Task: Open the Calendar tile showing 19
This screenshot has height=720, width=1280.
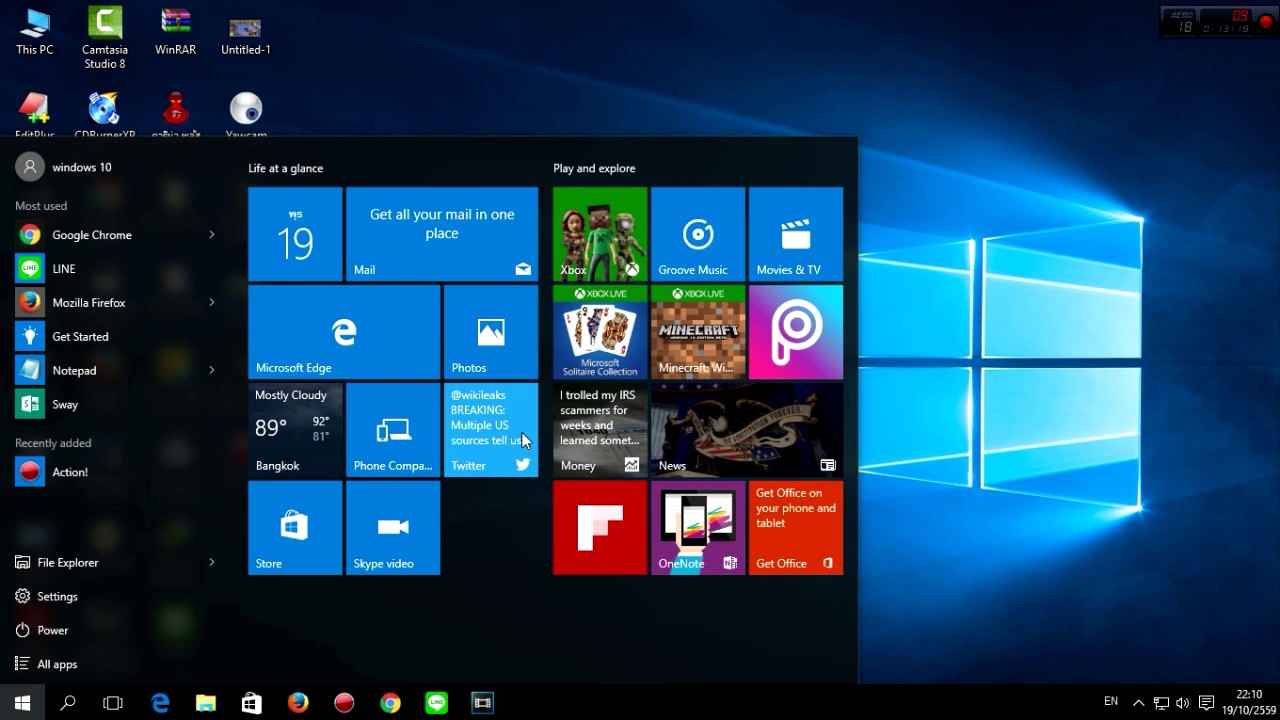Action: click(295, 234)
